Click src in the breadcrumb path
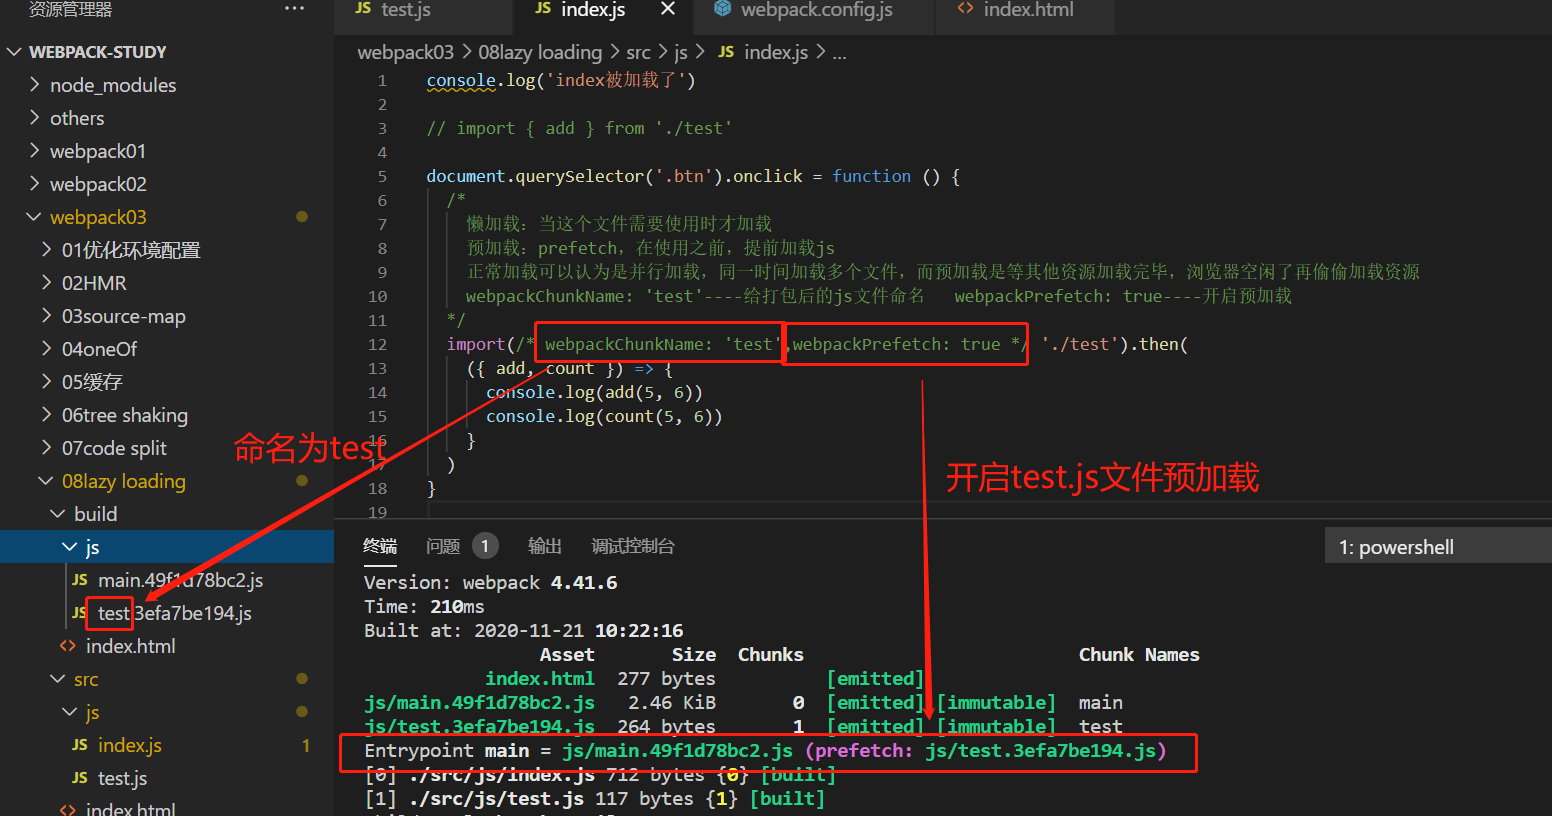The height and width of the screenshot is (816, 1552). (x=638, y=52)
